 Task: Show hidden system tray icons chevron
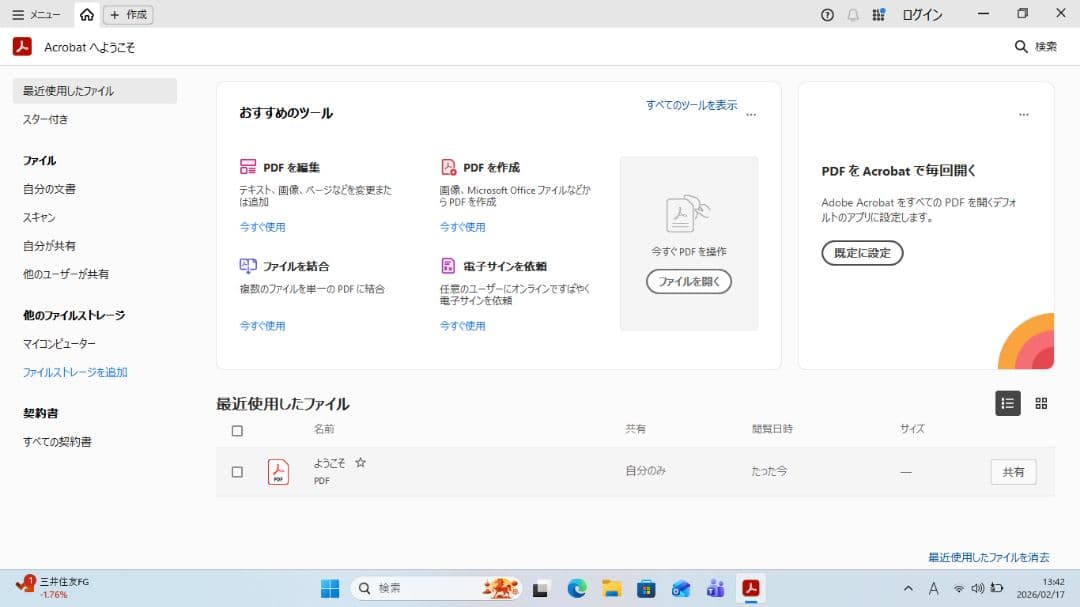tap(908, 588)
